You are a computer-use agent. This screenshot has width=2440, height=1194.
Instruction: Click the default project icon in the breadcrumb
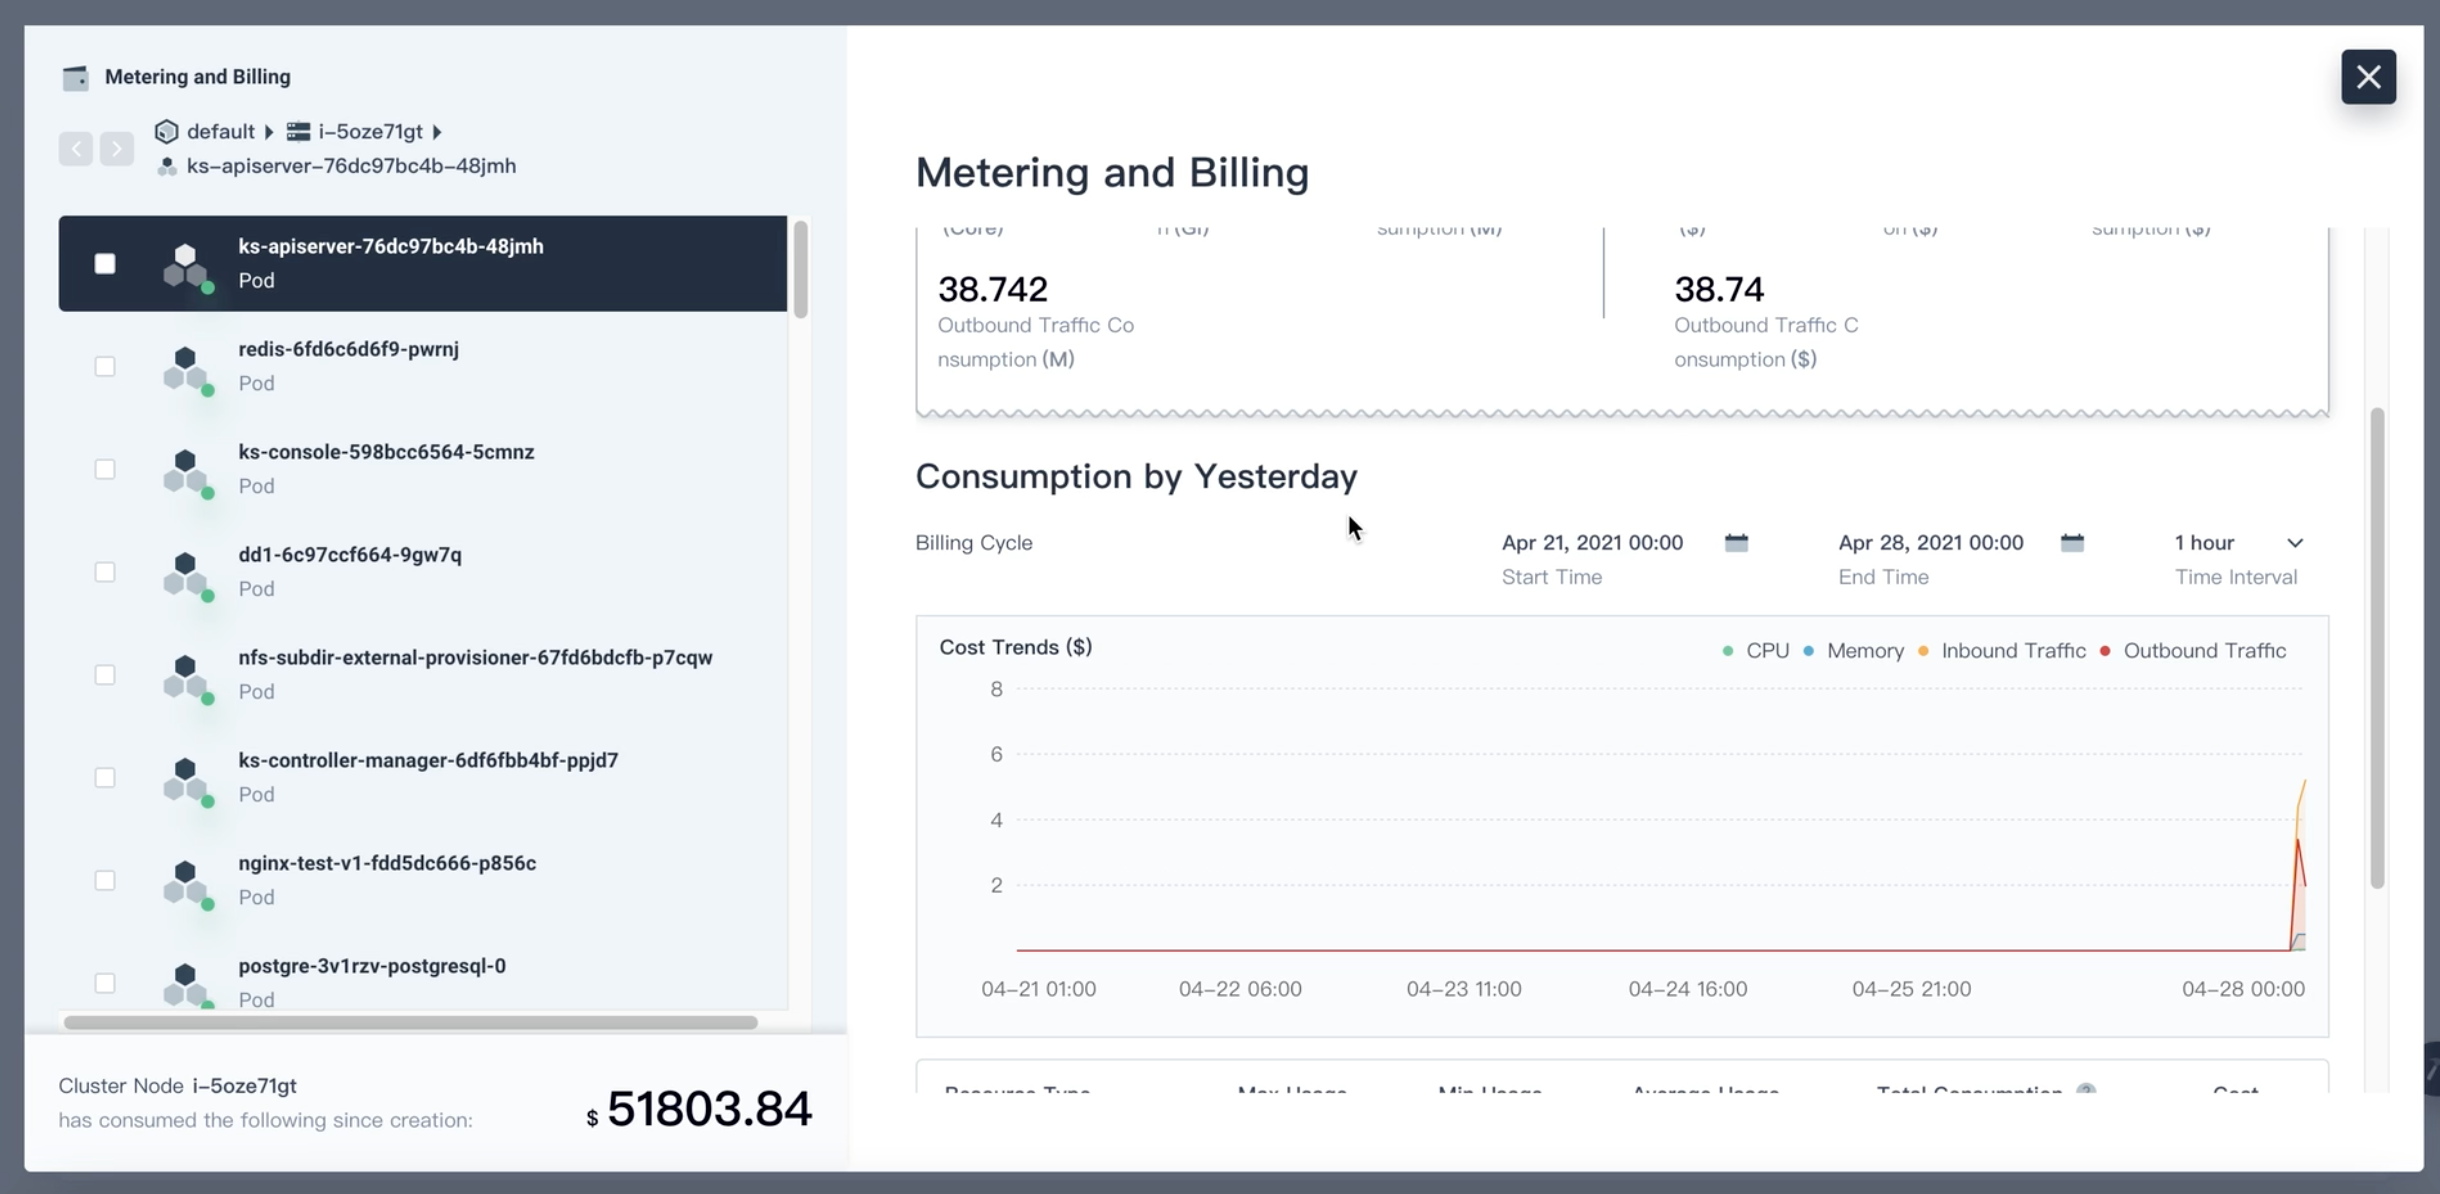tap(165, 131)
